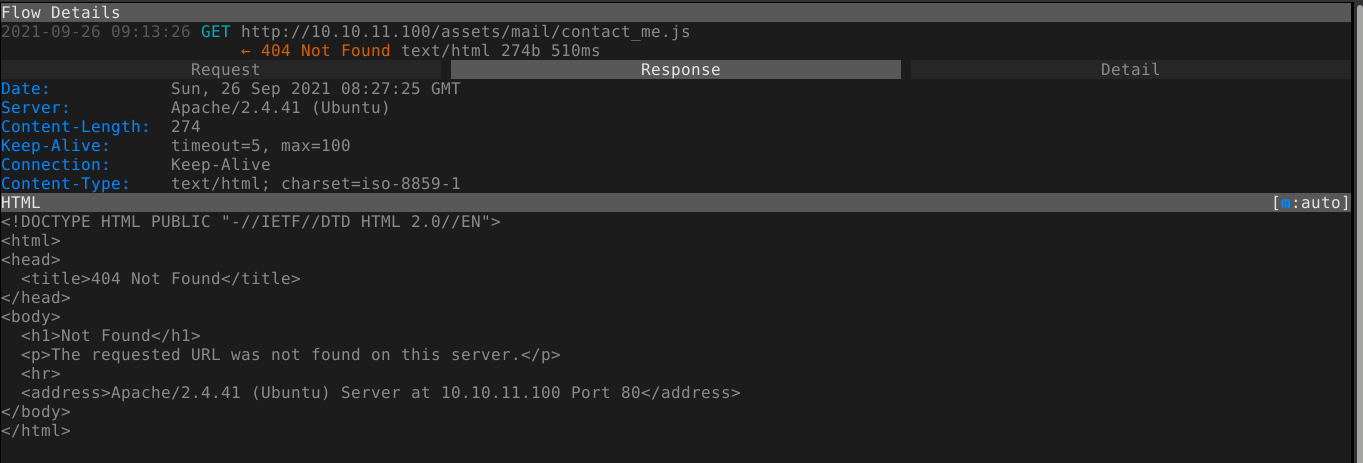Select the Response tab
Image resolution: width=1363 pixels, height=463 pixels.
(x=680, y=70)
